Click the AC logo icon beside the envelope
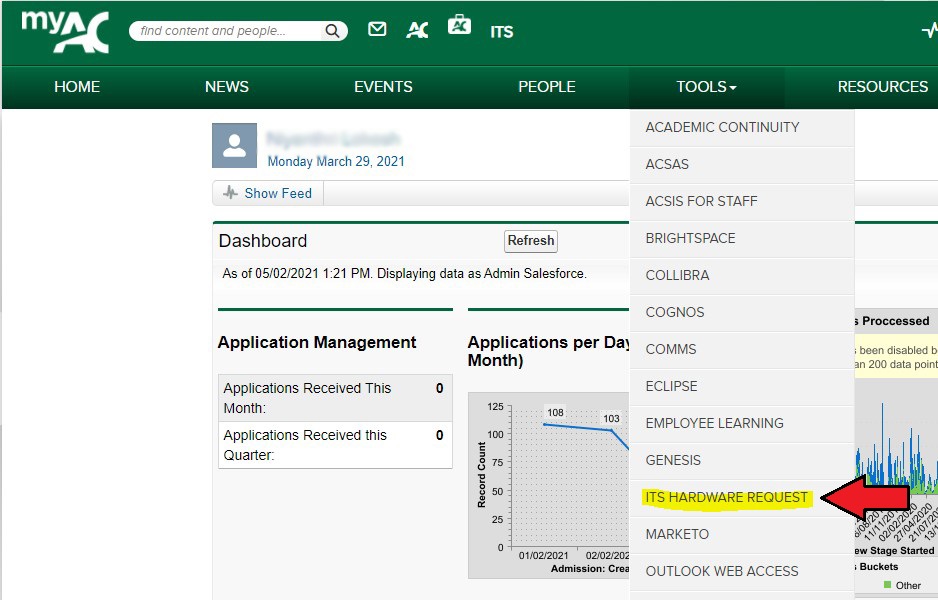The height and width of the screenshot is (600, 938). pyautogui.click(x=417, y=30)
